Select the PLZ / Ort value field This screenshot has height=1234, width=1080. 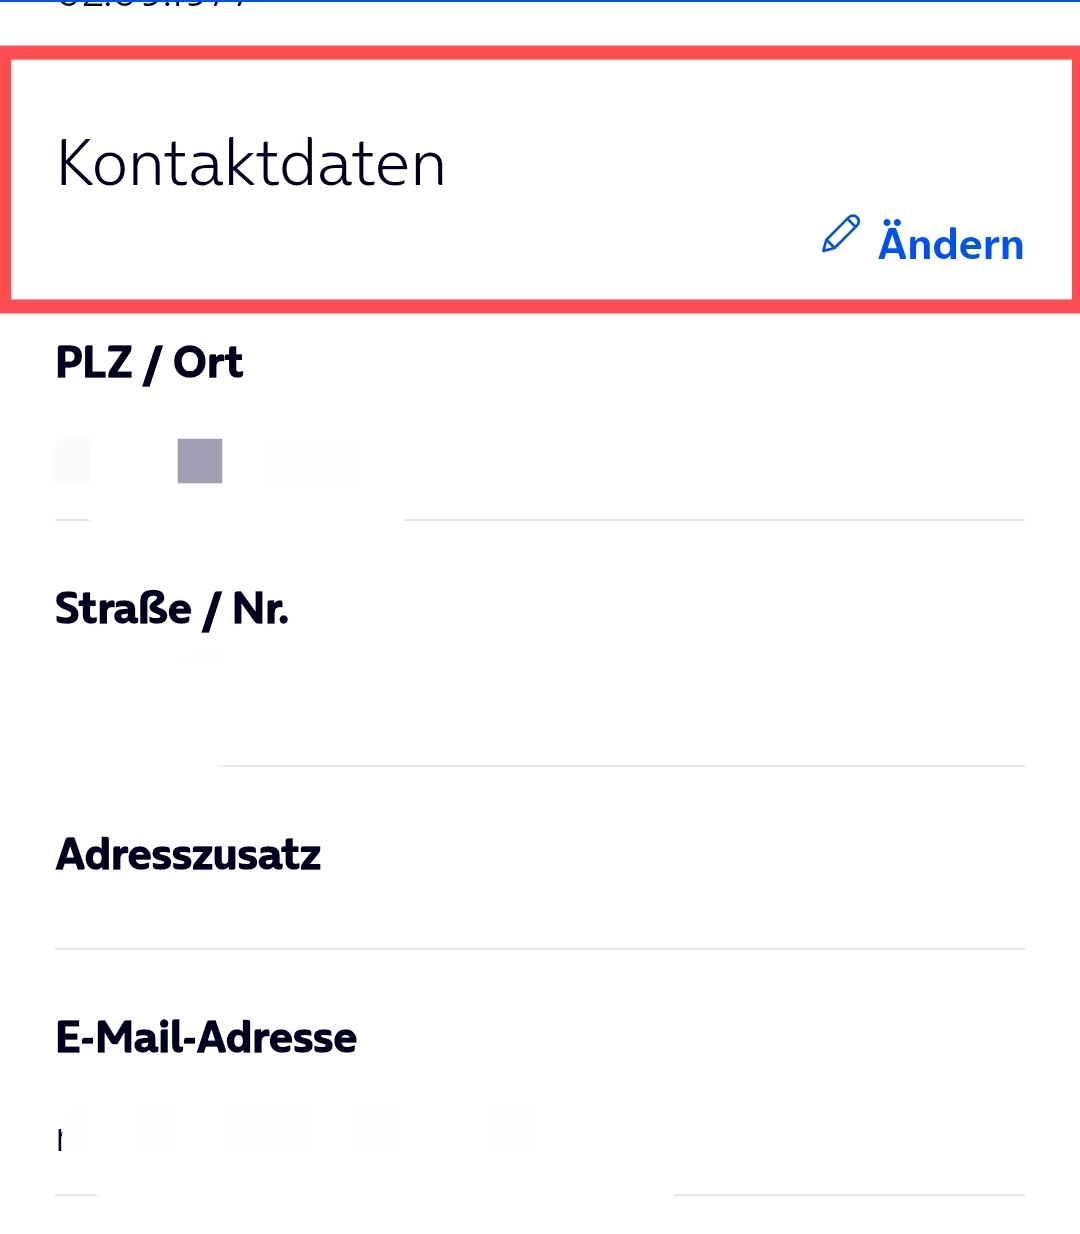(540, 462)
